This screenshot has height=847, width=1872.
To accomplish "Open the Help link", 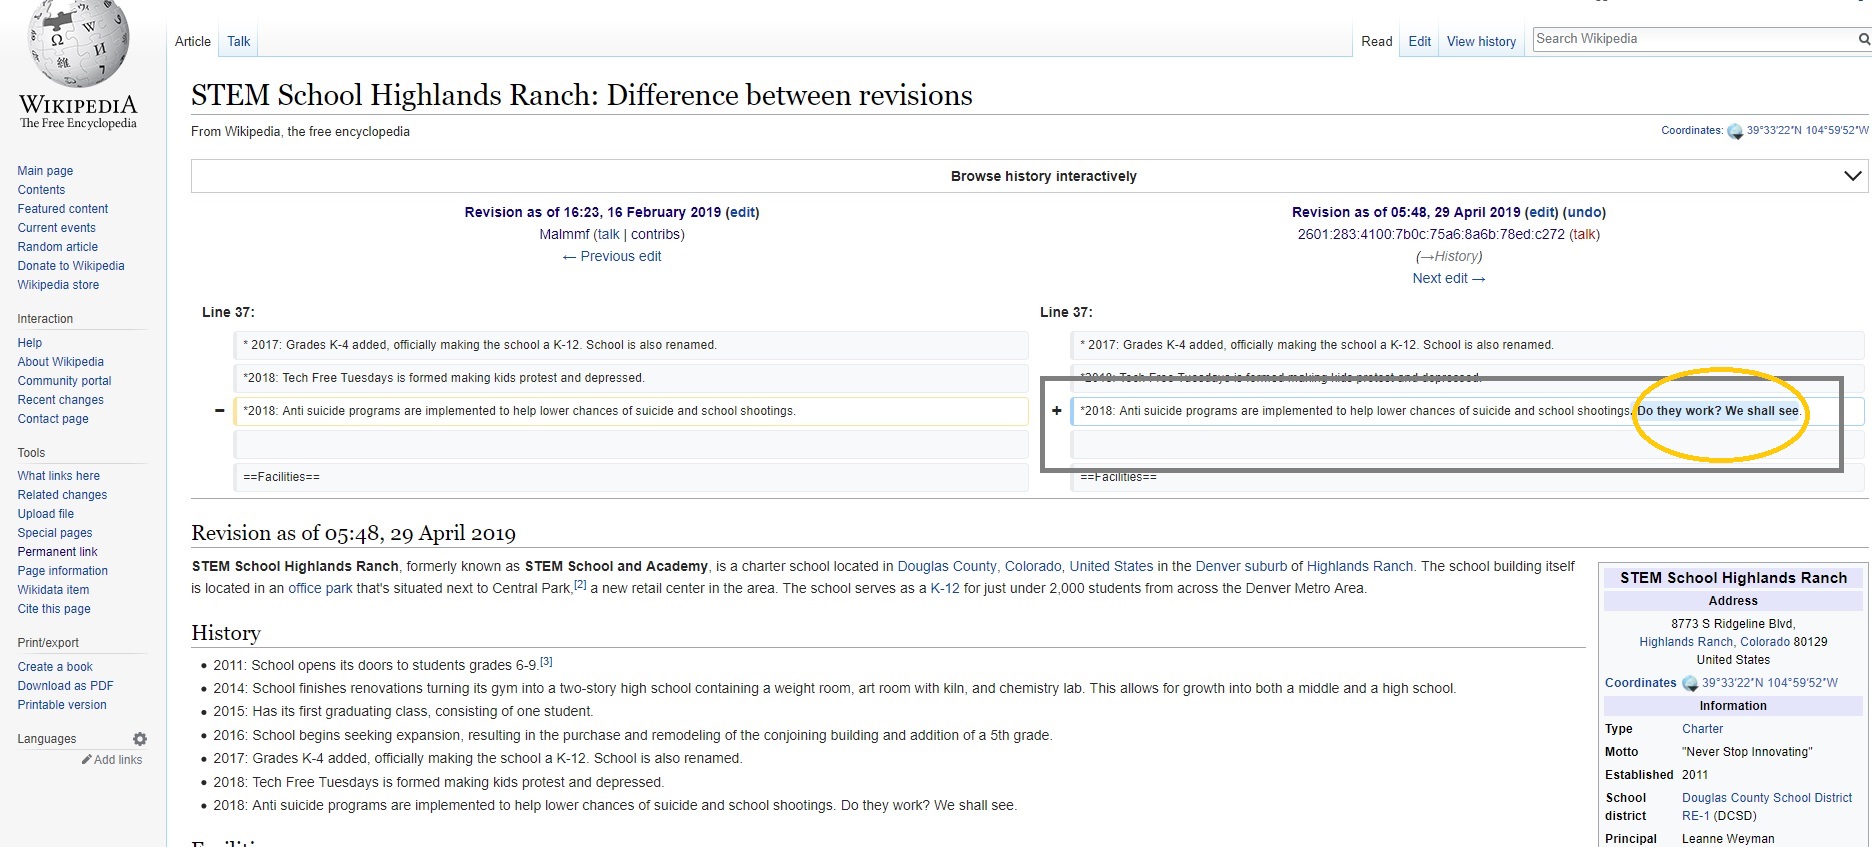I will [30, 343].
